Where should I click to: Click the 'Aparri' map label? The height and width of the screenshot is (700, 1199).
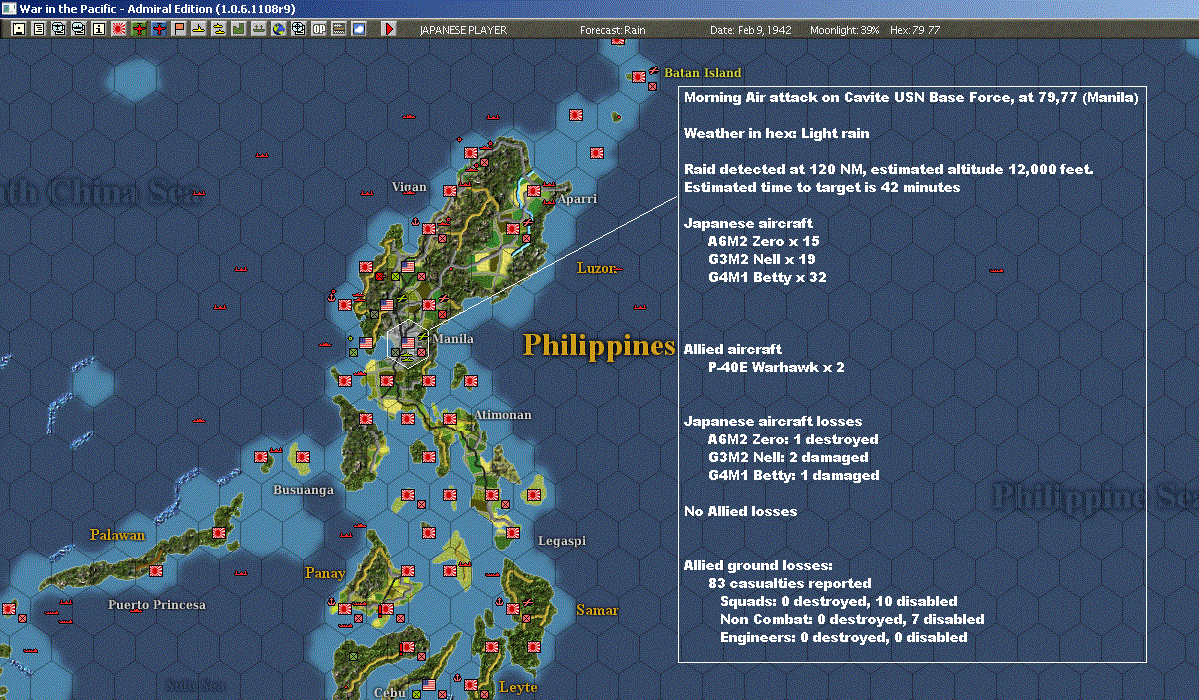coord(577,199)
